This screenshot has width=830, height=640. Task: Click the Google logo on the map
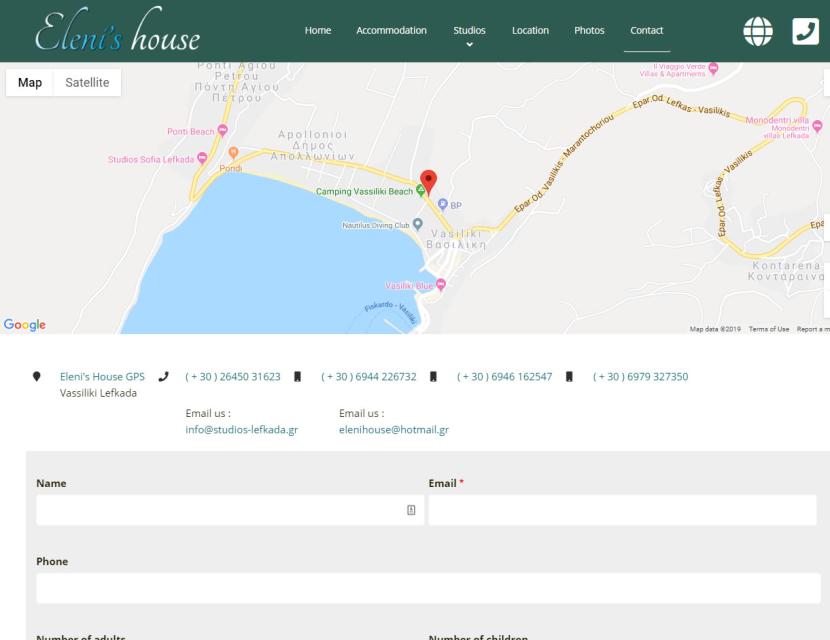point(24,324)
